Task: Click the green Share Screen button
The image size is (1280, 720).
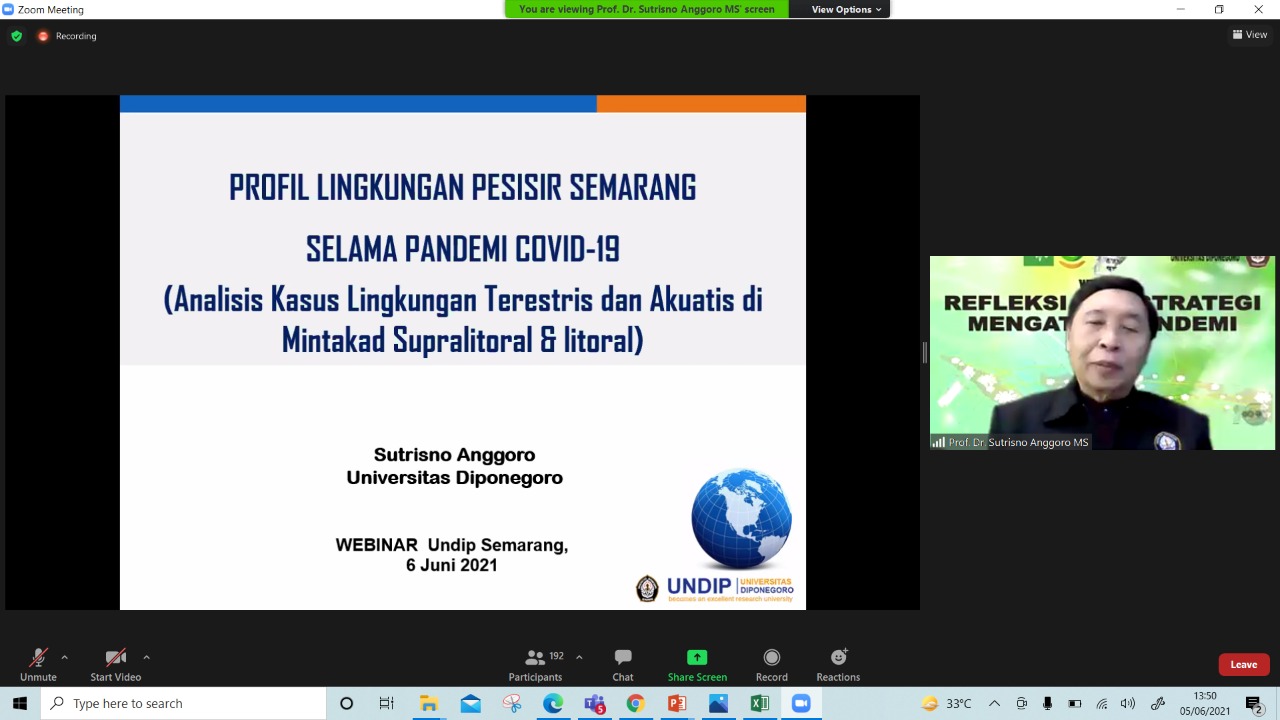Action: coord(697,664)
